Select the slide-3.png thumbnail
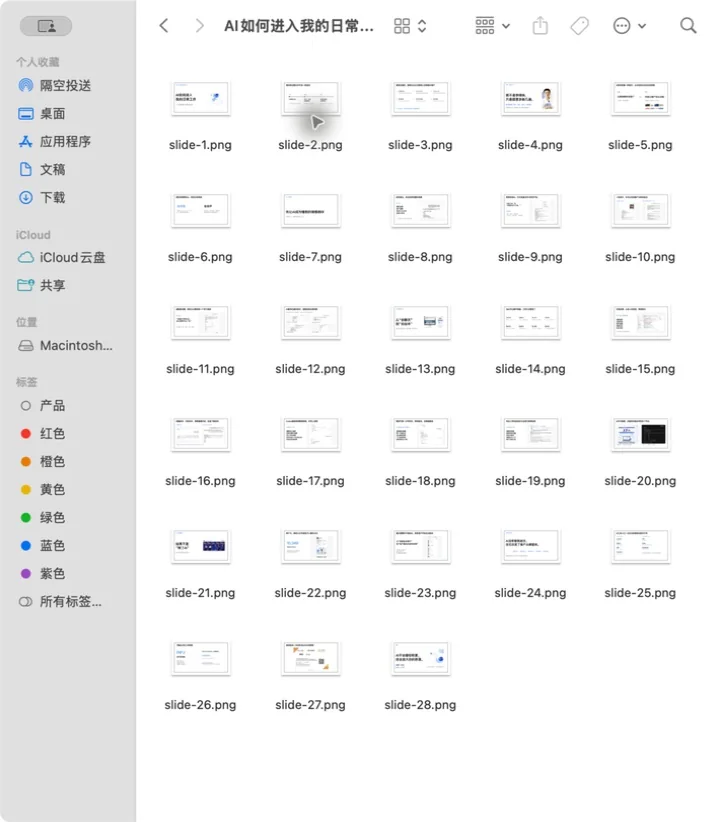The image size is (716, 822). pos(420,98)
